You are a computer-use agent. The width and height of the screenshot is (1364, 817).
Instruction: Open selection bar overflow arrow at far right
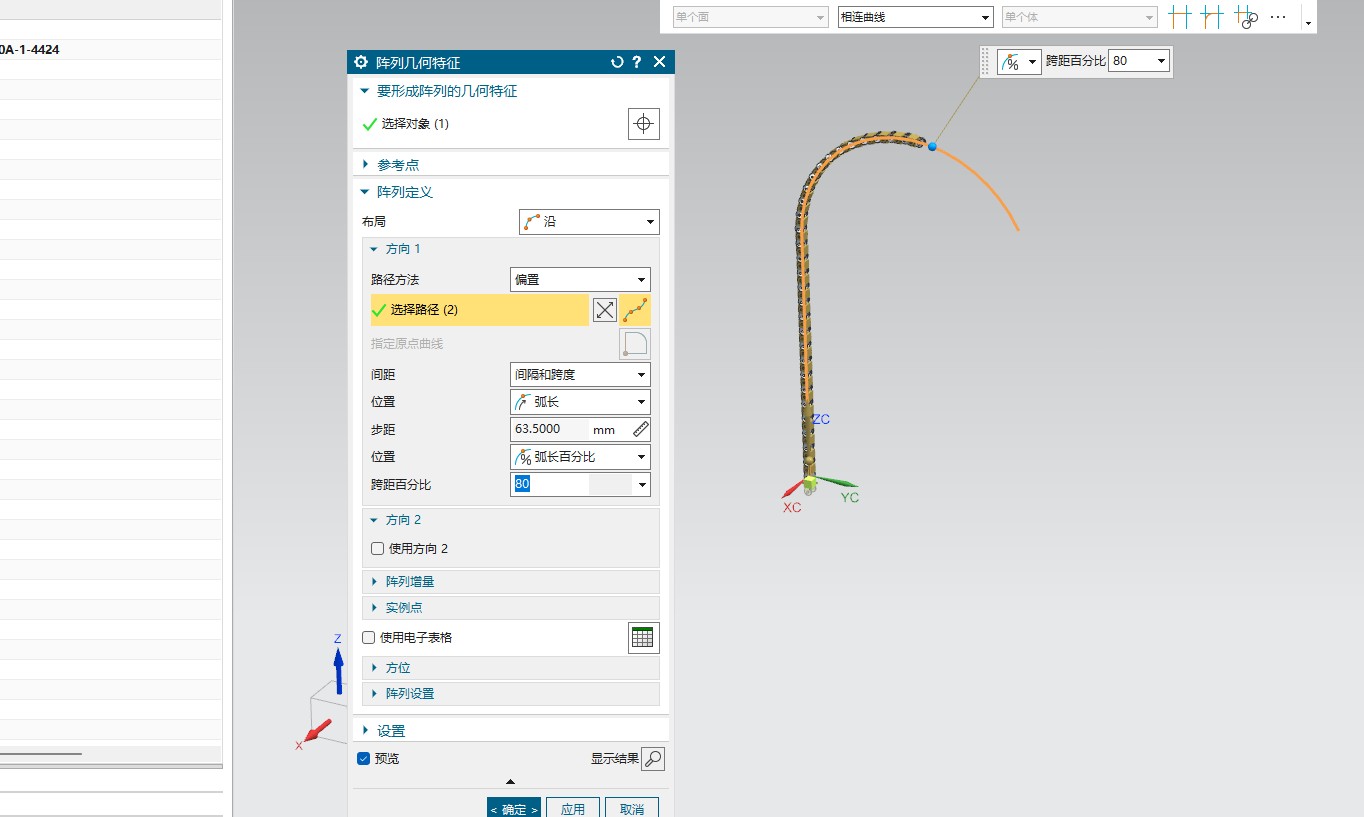click(x=1307, y=22)
